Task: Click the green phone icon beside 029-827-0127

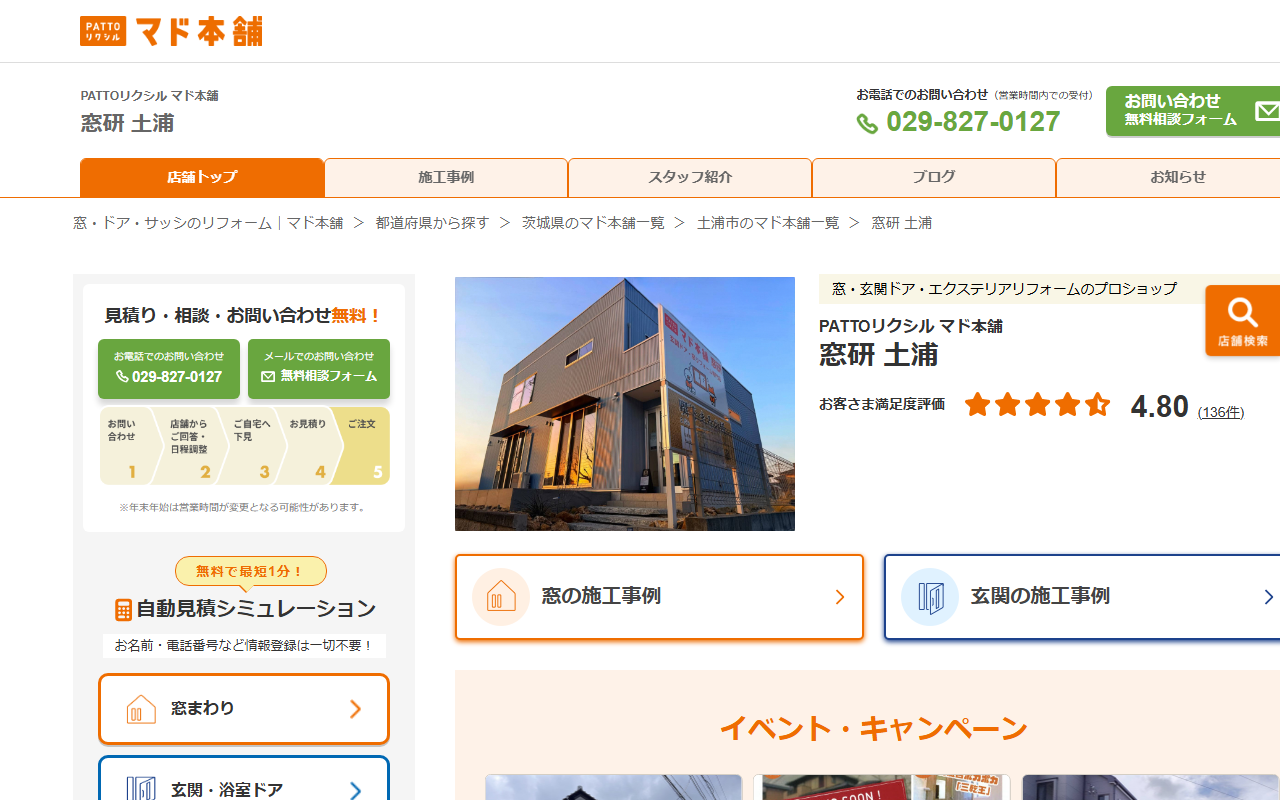Action: [867, 124]
